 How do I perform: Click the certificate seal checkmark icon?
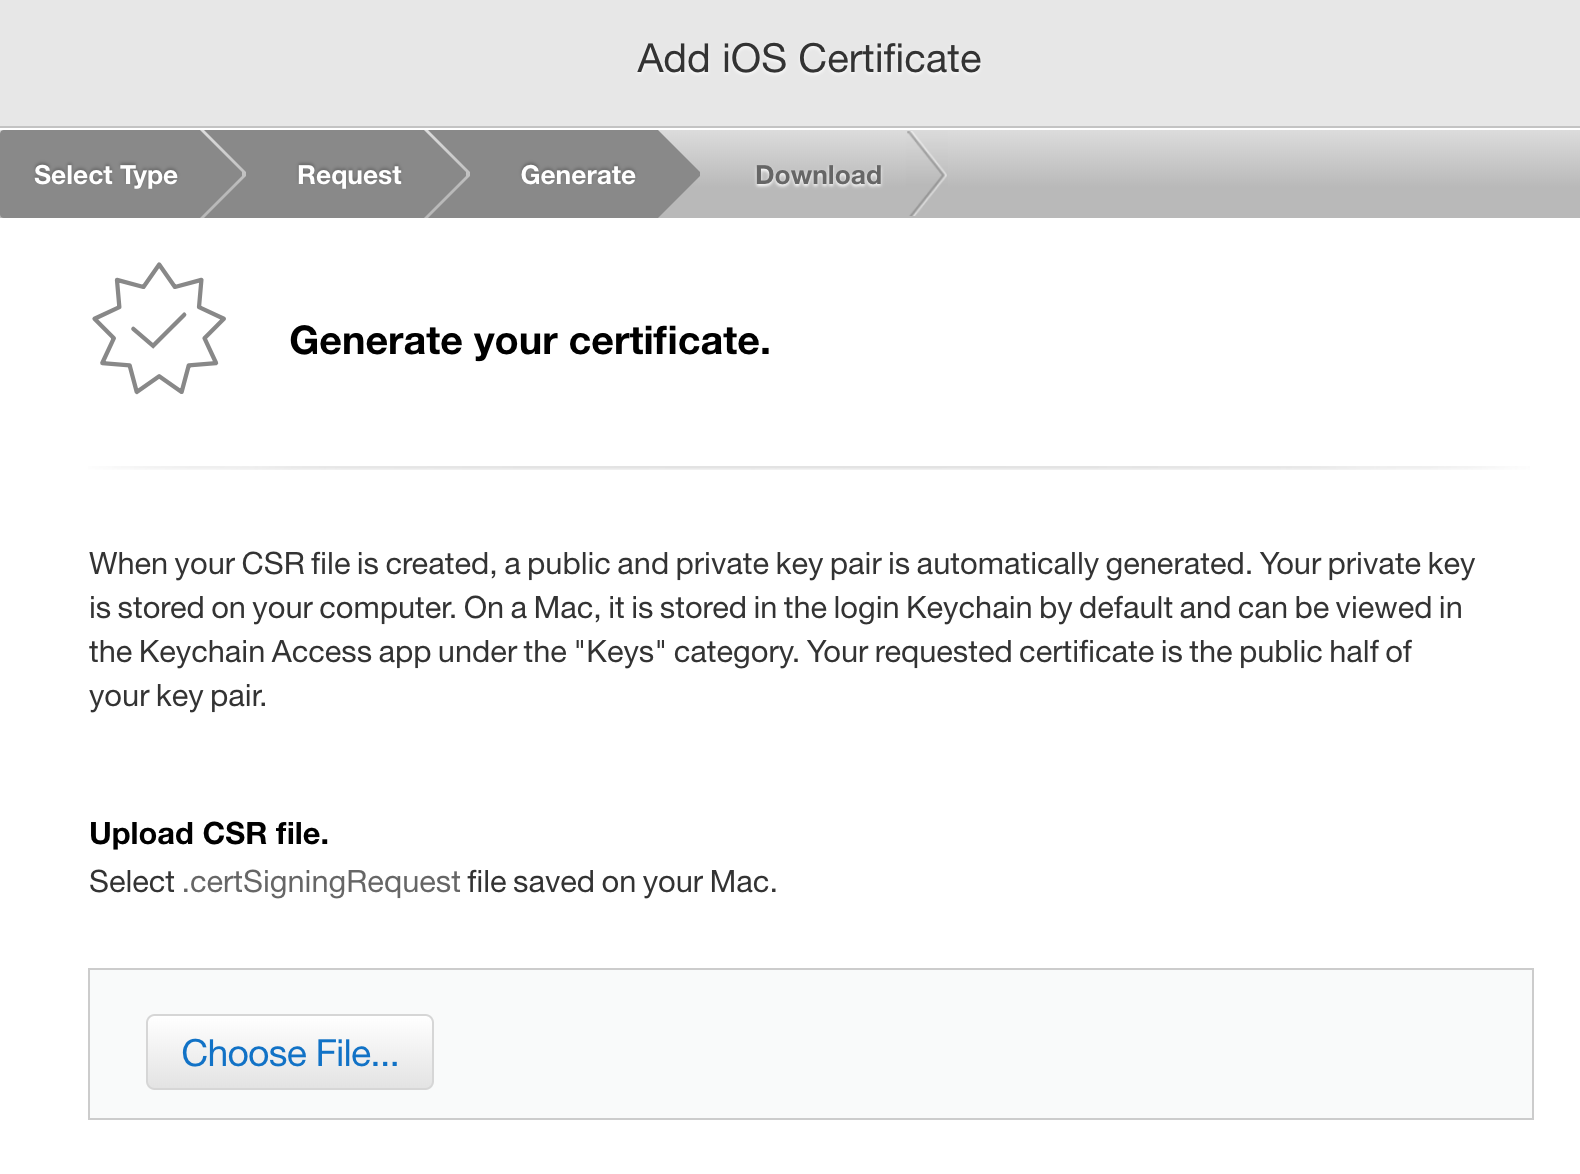(x=158, y=328)
